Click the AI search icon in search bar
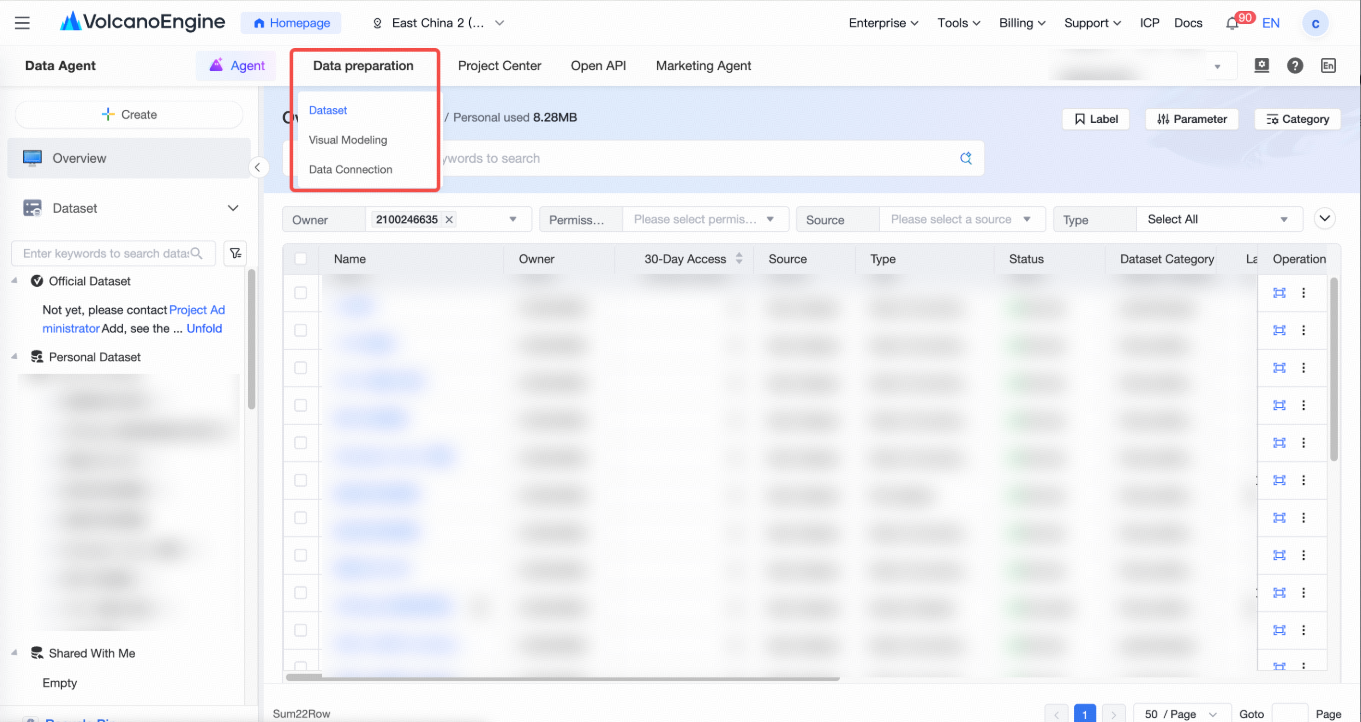Image resolution: width=1361 pixels, height=722 pixels. click(x=966, y=158)
